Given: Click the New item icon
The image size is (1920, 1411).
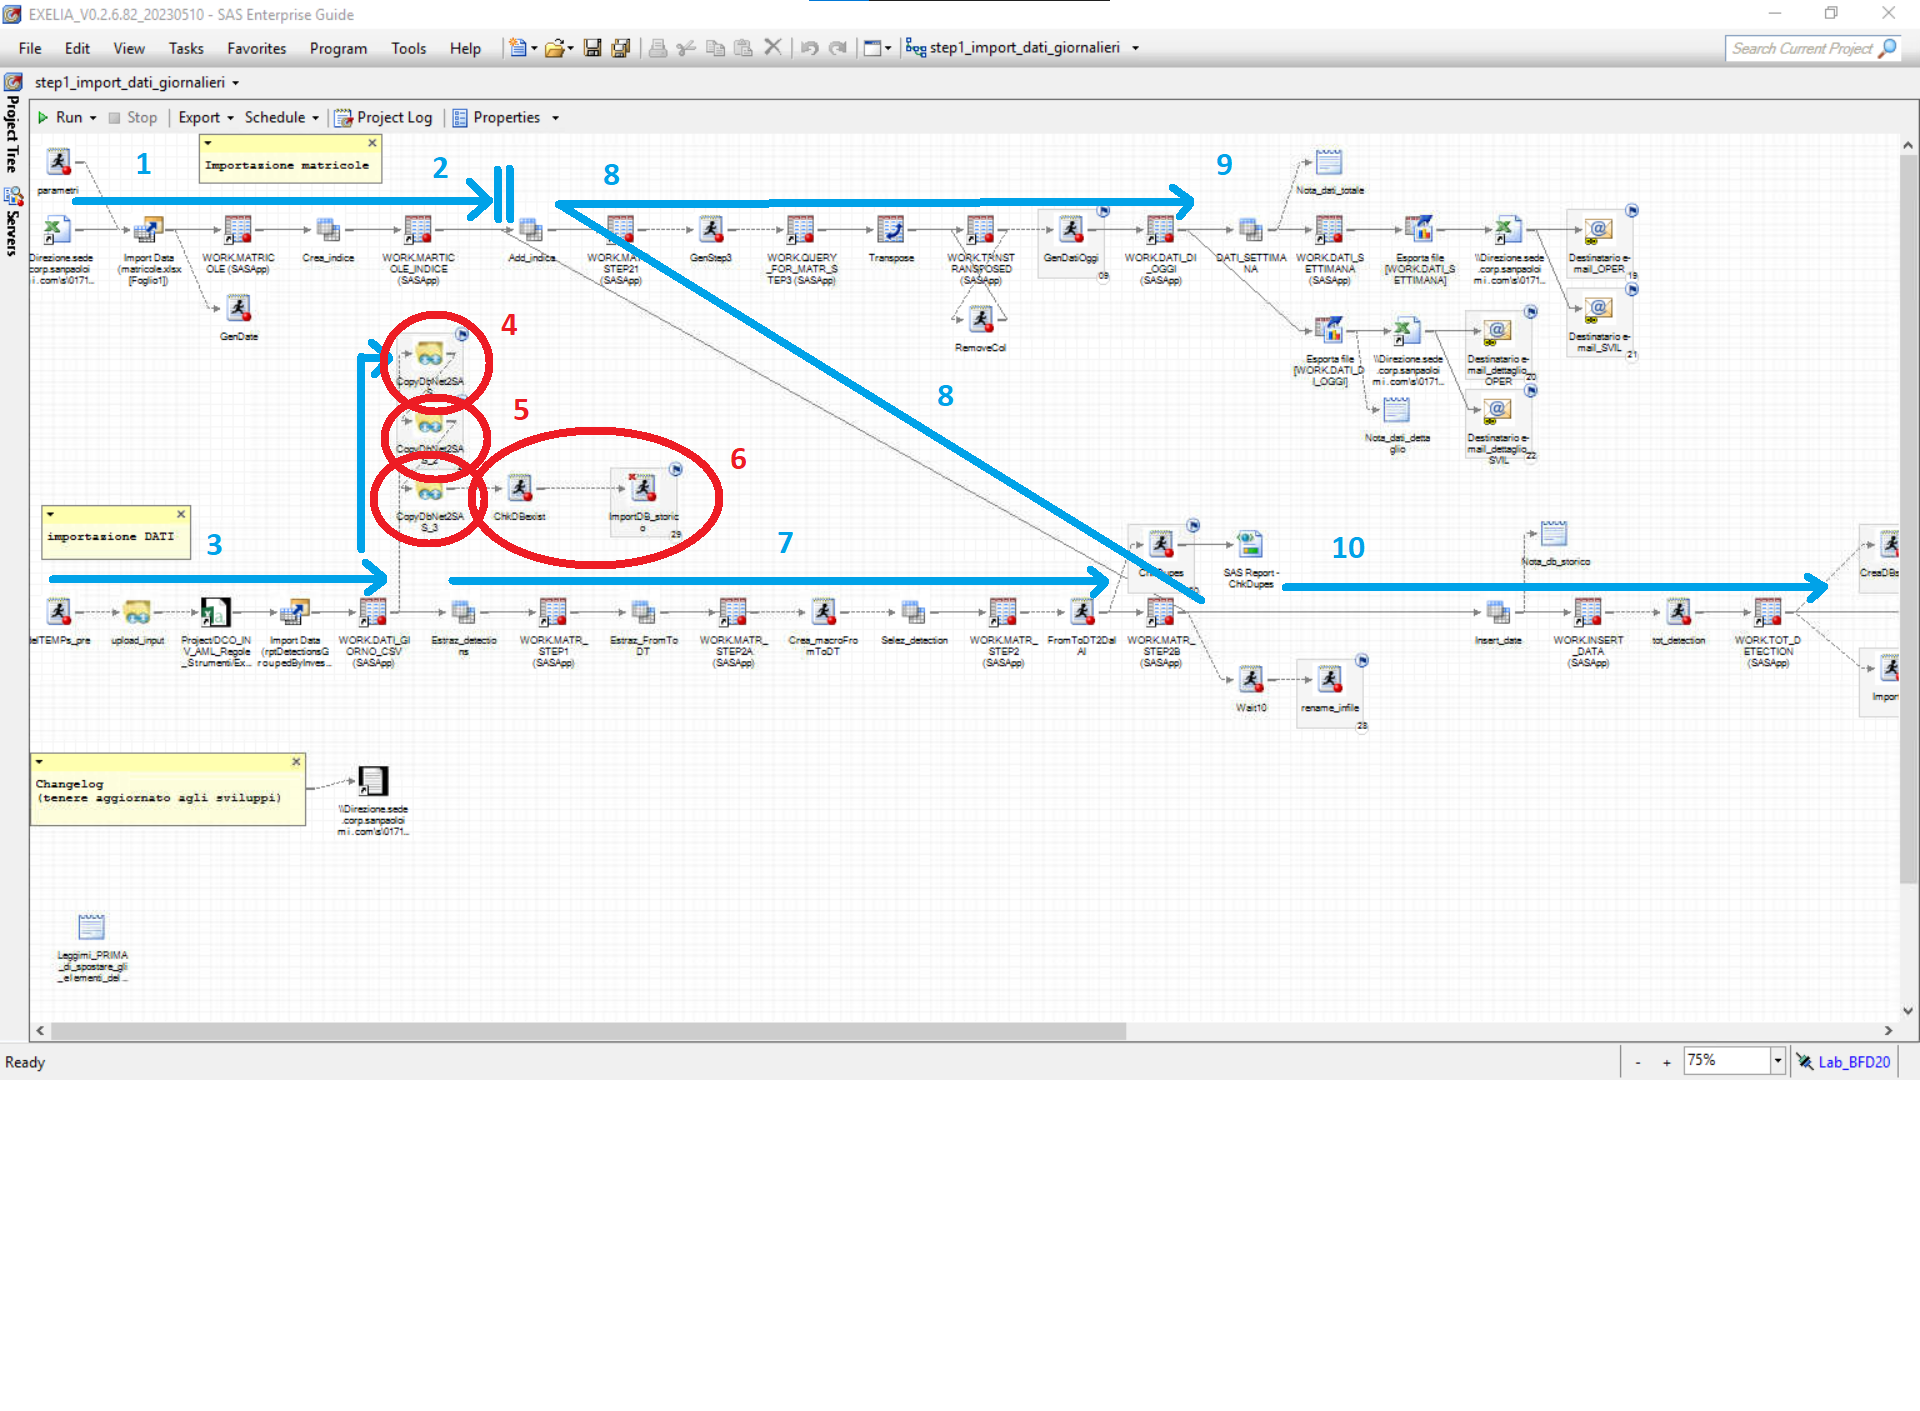Looking at the screenshot, I should [x=517, y=48].
